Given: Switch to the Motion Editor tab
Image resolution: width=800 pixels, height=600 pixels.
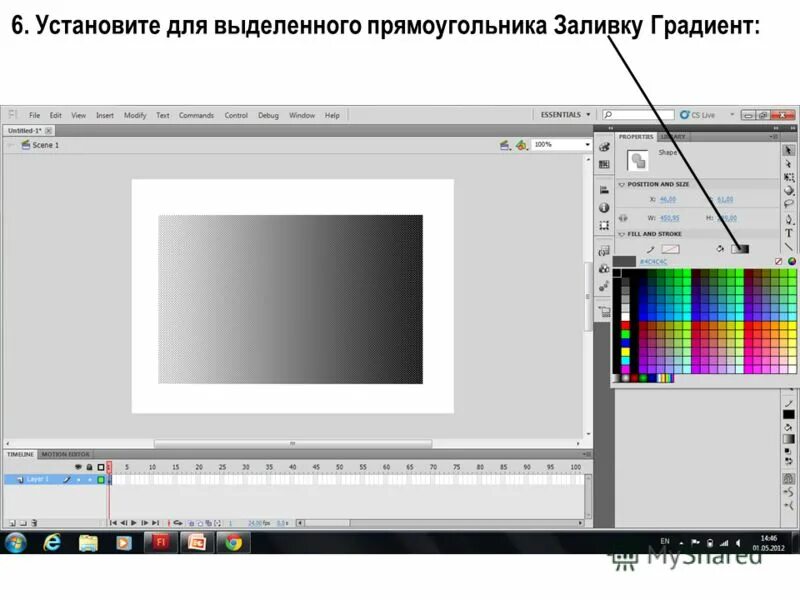Looking at the screenshot, I should point(65,454).
